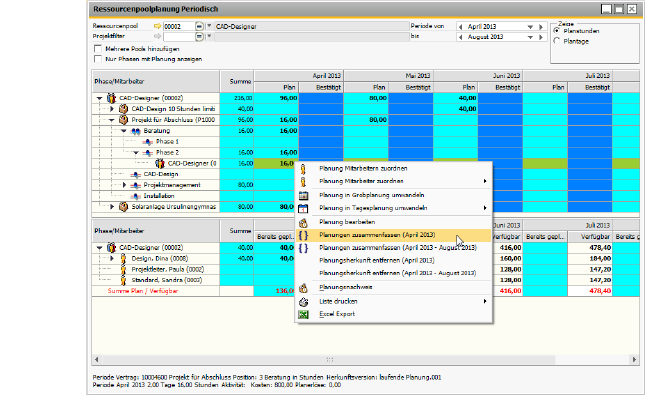Screen dimensions: 645x397
Task: Click the Planungsnachweis icon in context menu
Action: click(303, 288)
